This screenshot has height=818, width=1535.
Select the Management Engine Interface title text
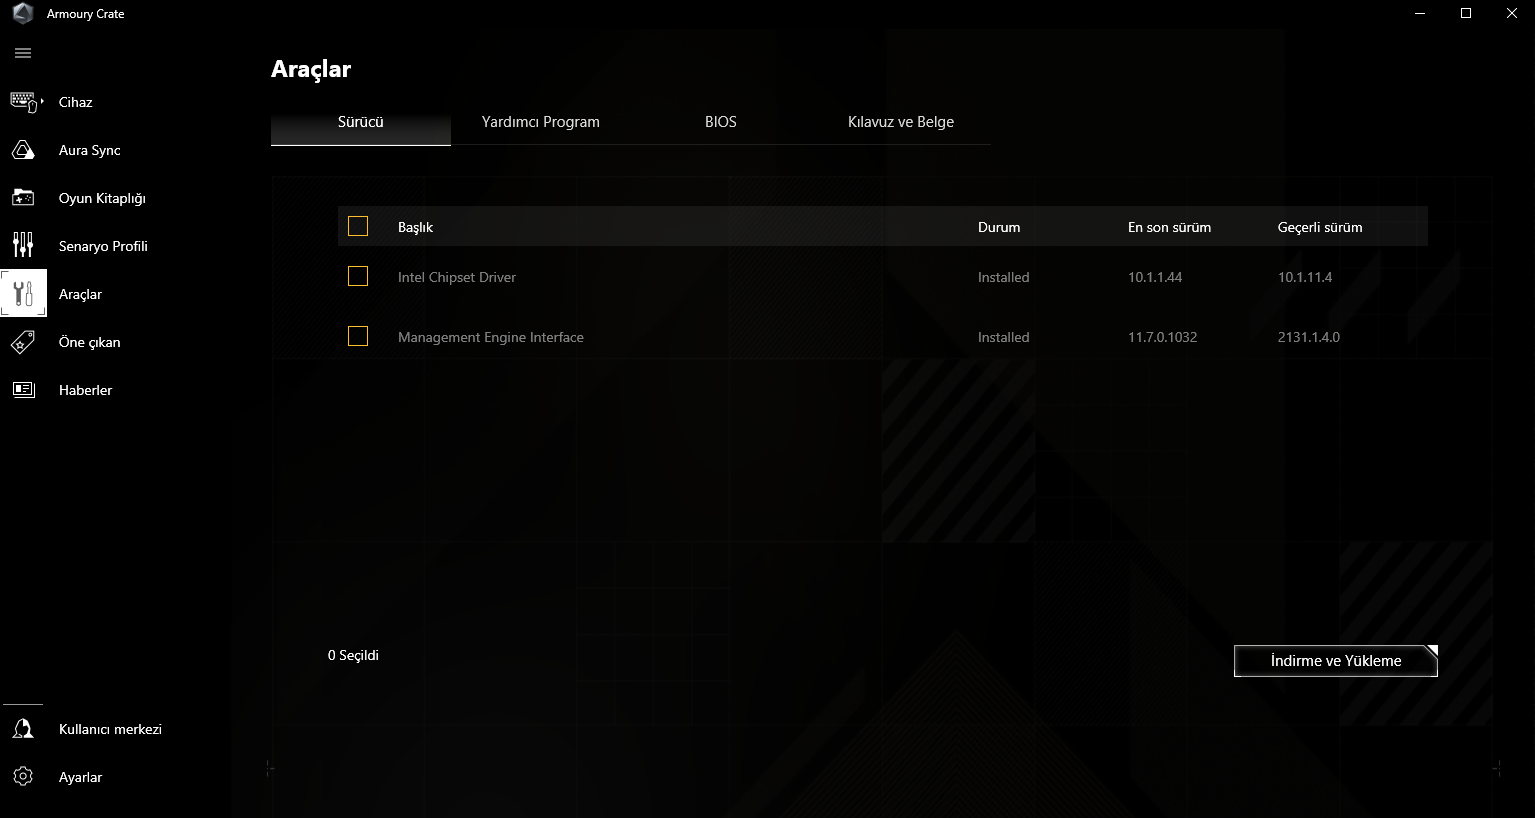(491, 337)
